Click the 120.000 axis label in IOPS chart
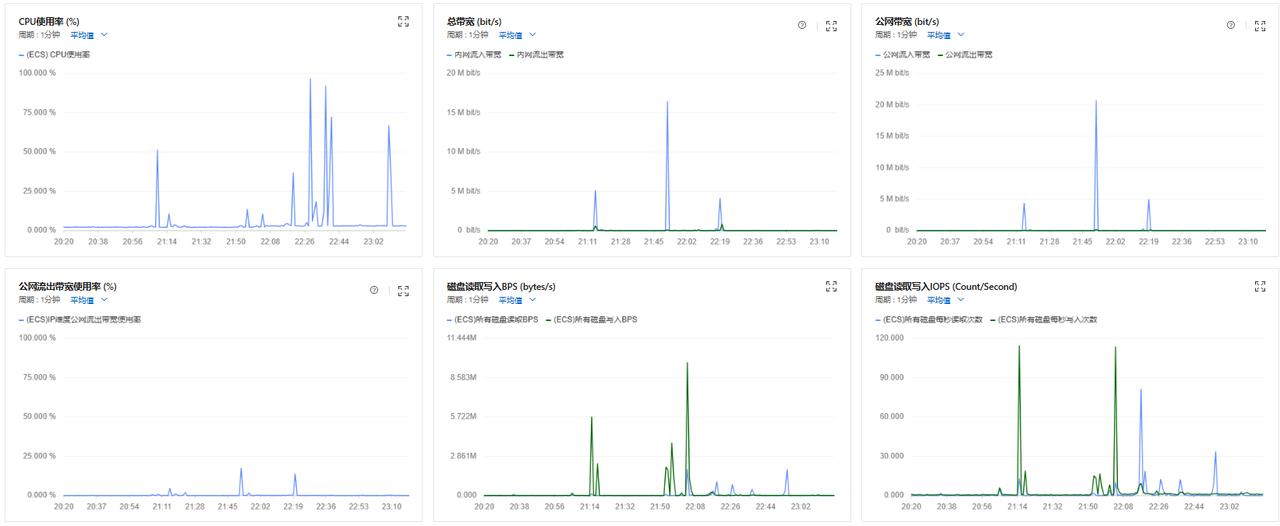The image size is (1280, 526). [891, 337]
